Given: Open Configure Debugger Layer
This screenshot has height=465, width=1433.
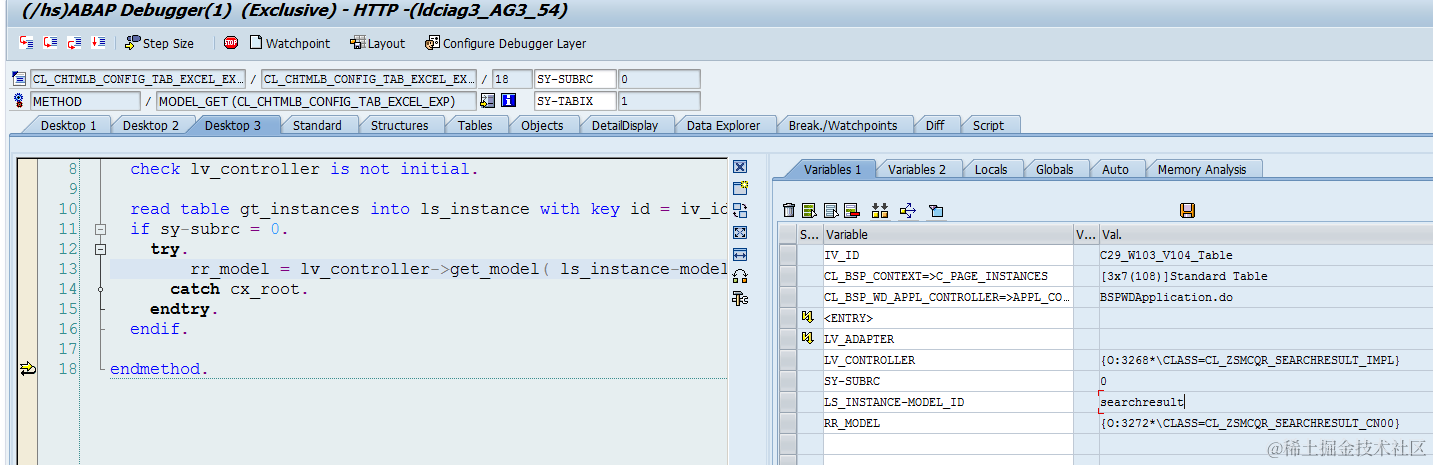Looking at the screenshot, I should [505, 43].
